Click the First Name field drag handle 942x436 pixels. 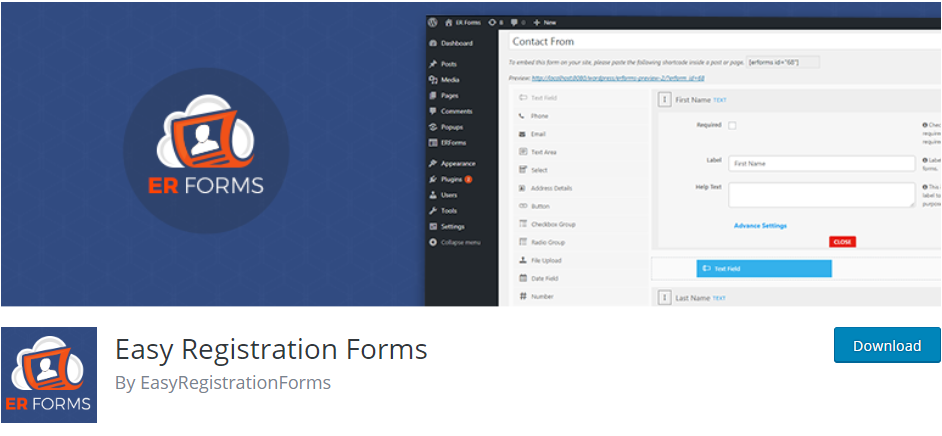click(x=664, y=100)
